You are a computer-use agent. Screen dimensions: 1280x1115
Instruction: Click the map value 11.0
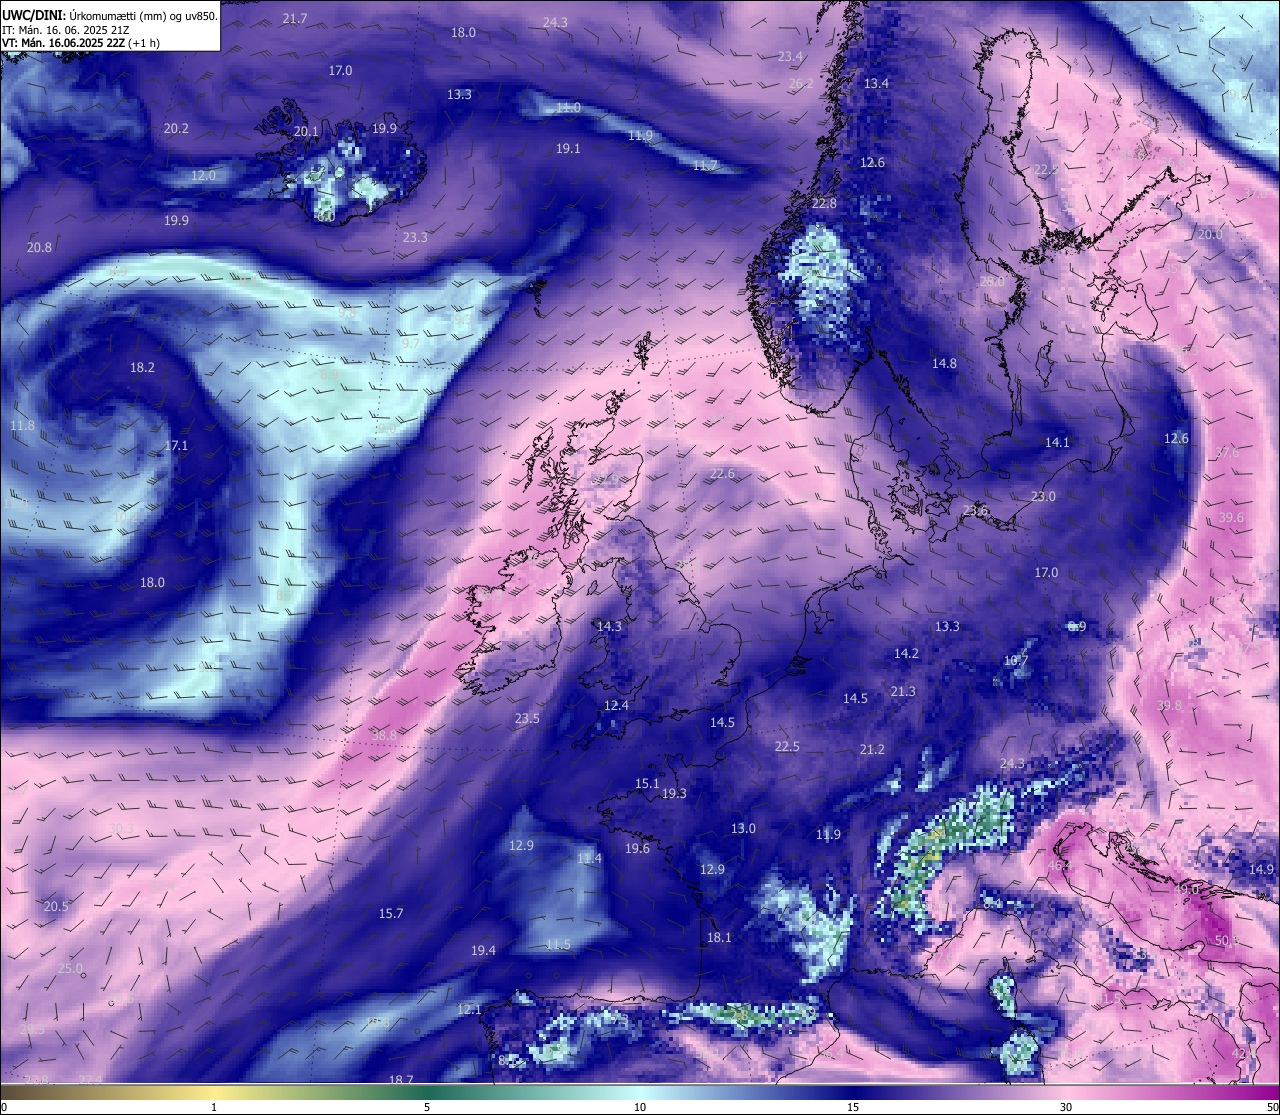click(568, 107)
